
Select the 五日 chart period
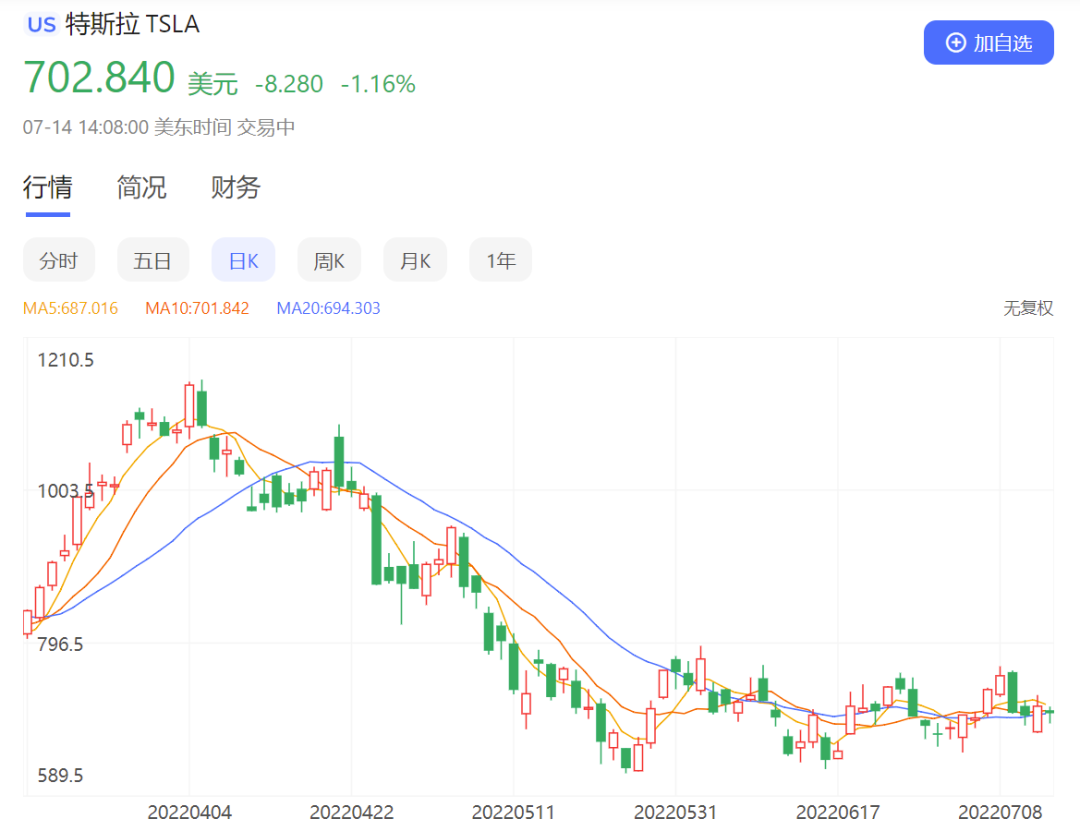click(152, 260)
